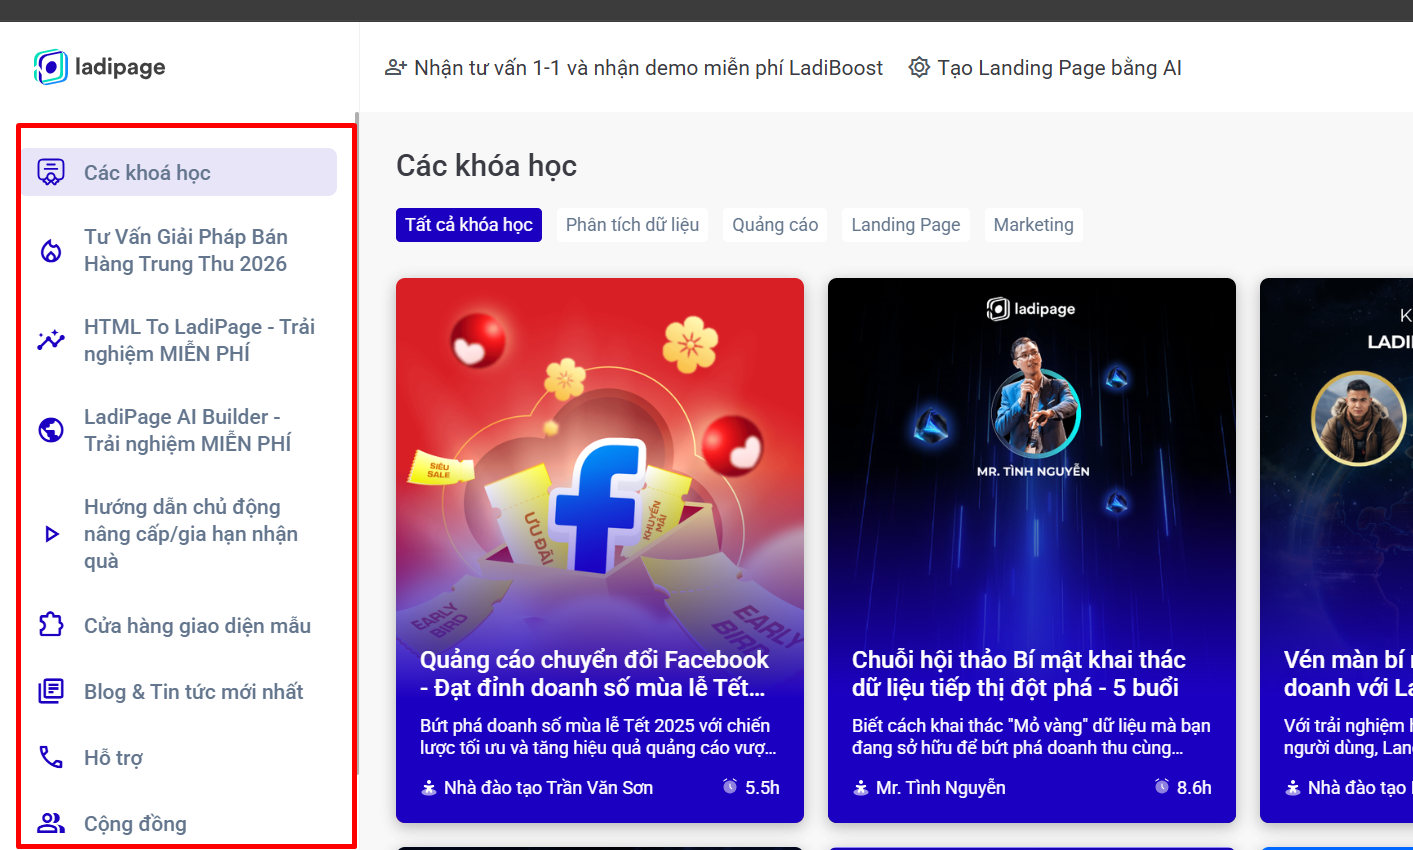Click the add-person icon beside Nhận tư vấn 1-1
This screenshot has height=850, width=1413.
pos(396,68)
